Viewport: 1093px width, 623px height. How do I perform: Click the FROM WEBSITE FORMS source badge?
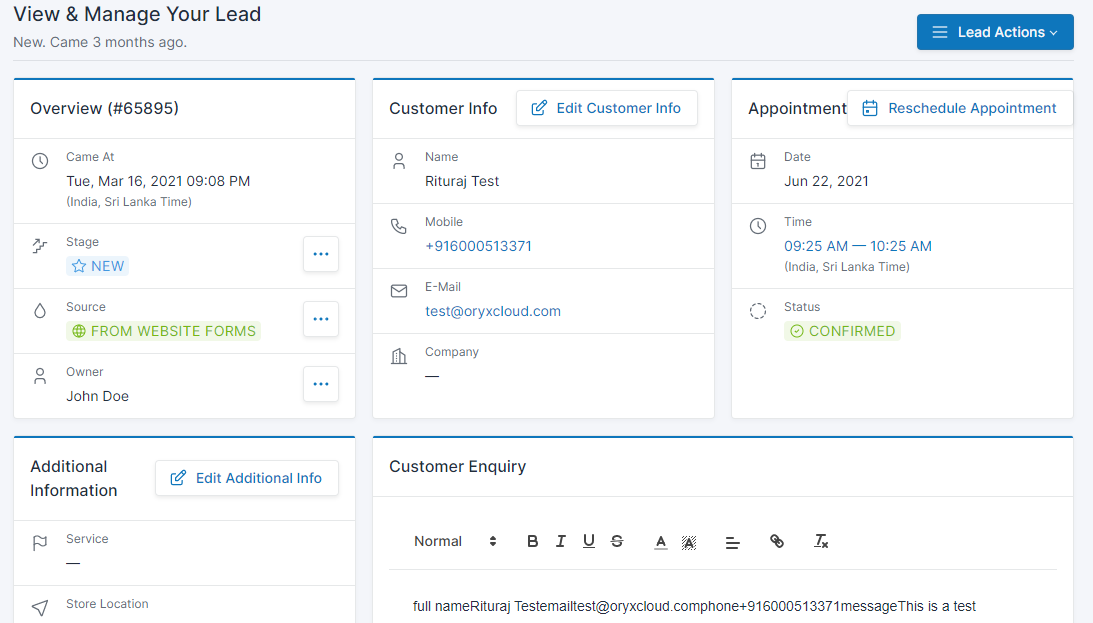coord(164,331)
